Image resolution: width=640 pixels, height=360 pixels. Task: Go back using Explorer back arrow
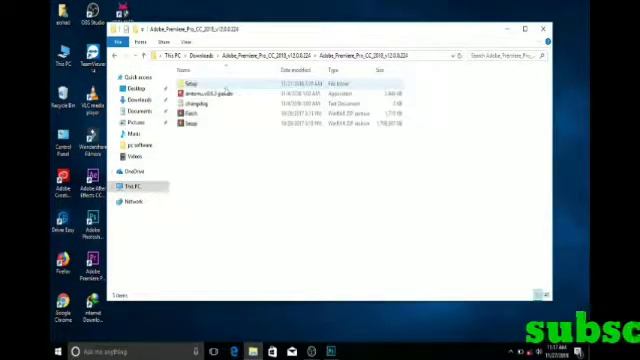(x=115, y=56)
